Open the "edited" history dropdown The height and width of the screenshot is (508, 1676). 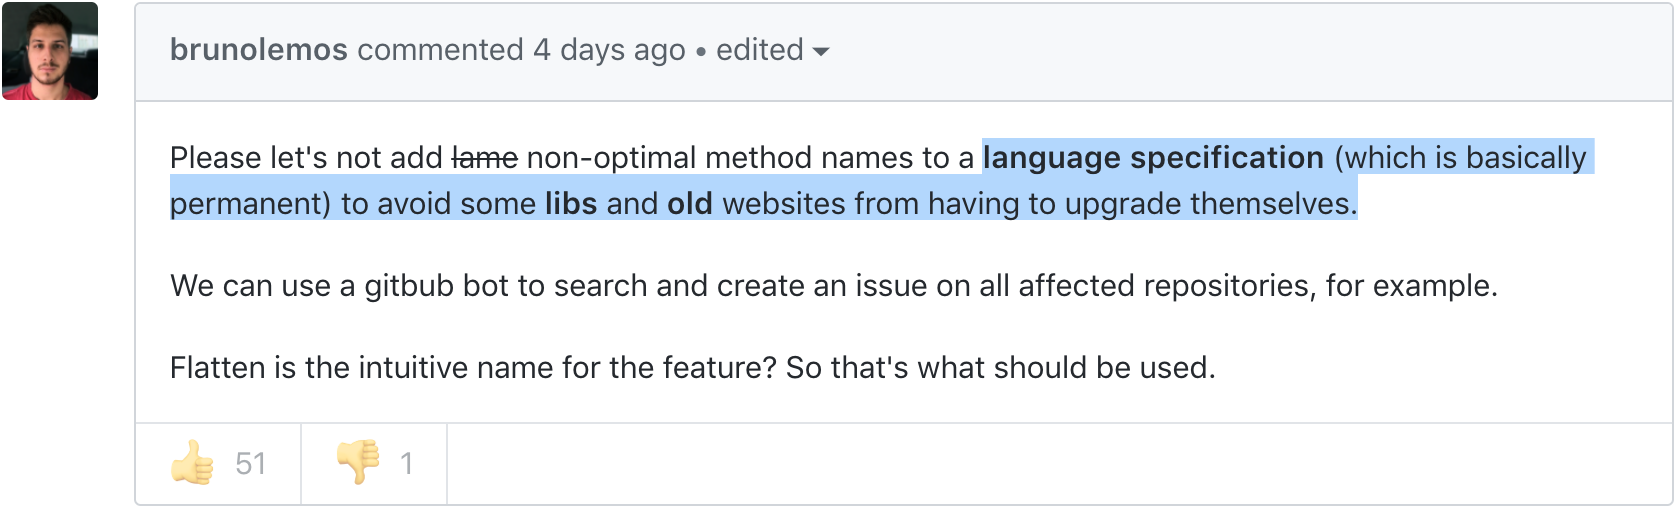coord(760,50)
